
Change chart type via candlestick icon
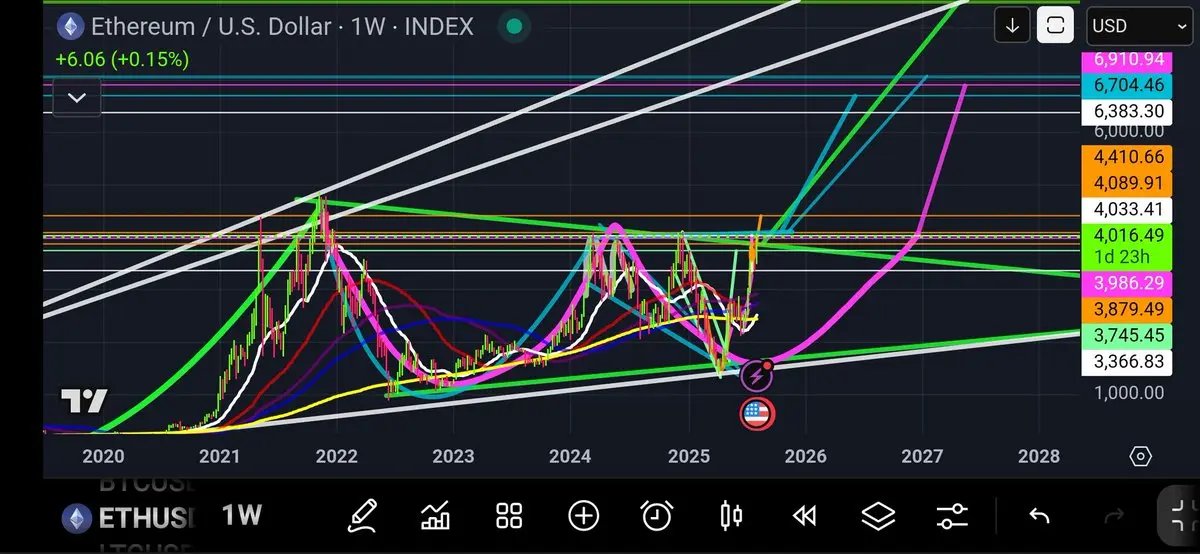(731, 516)
